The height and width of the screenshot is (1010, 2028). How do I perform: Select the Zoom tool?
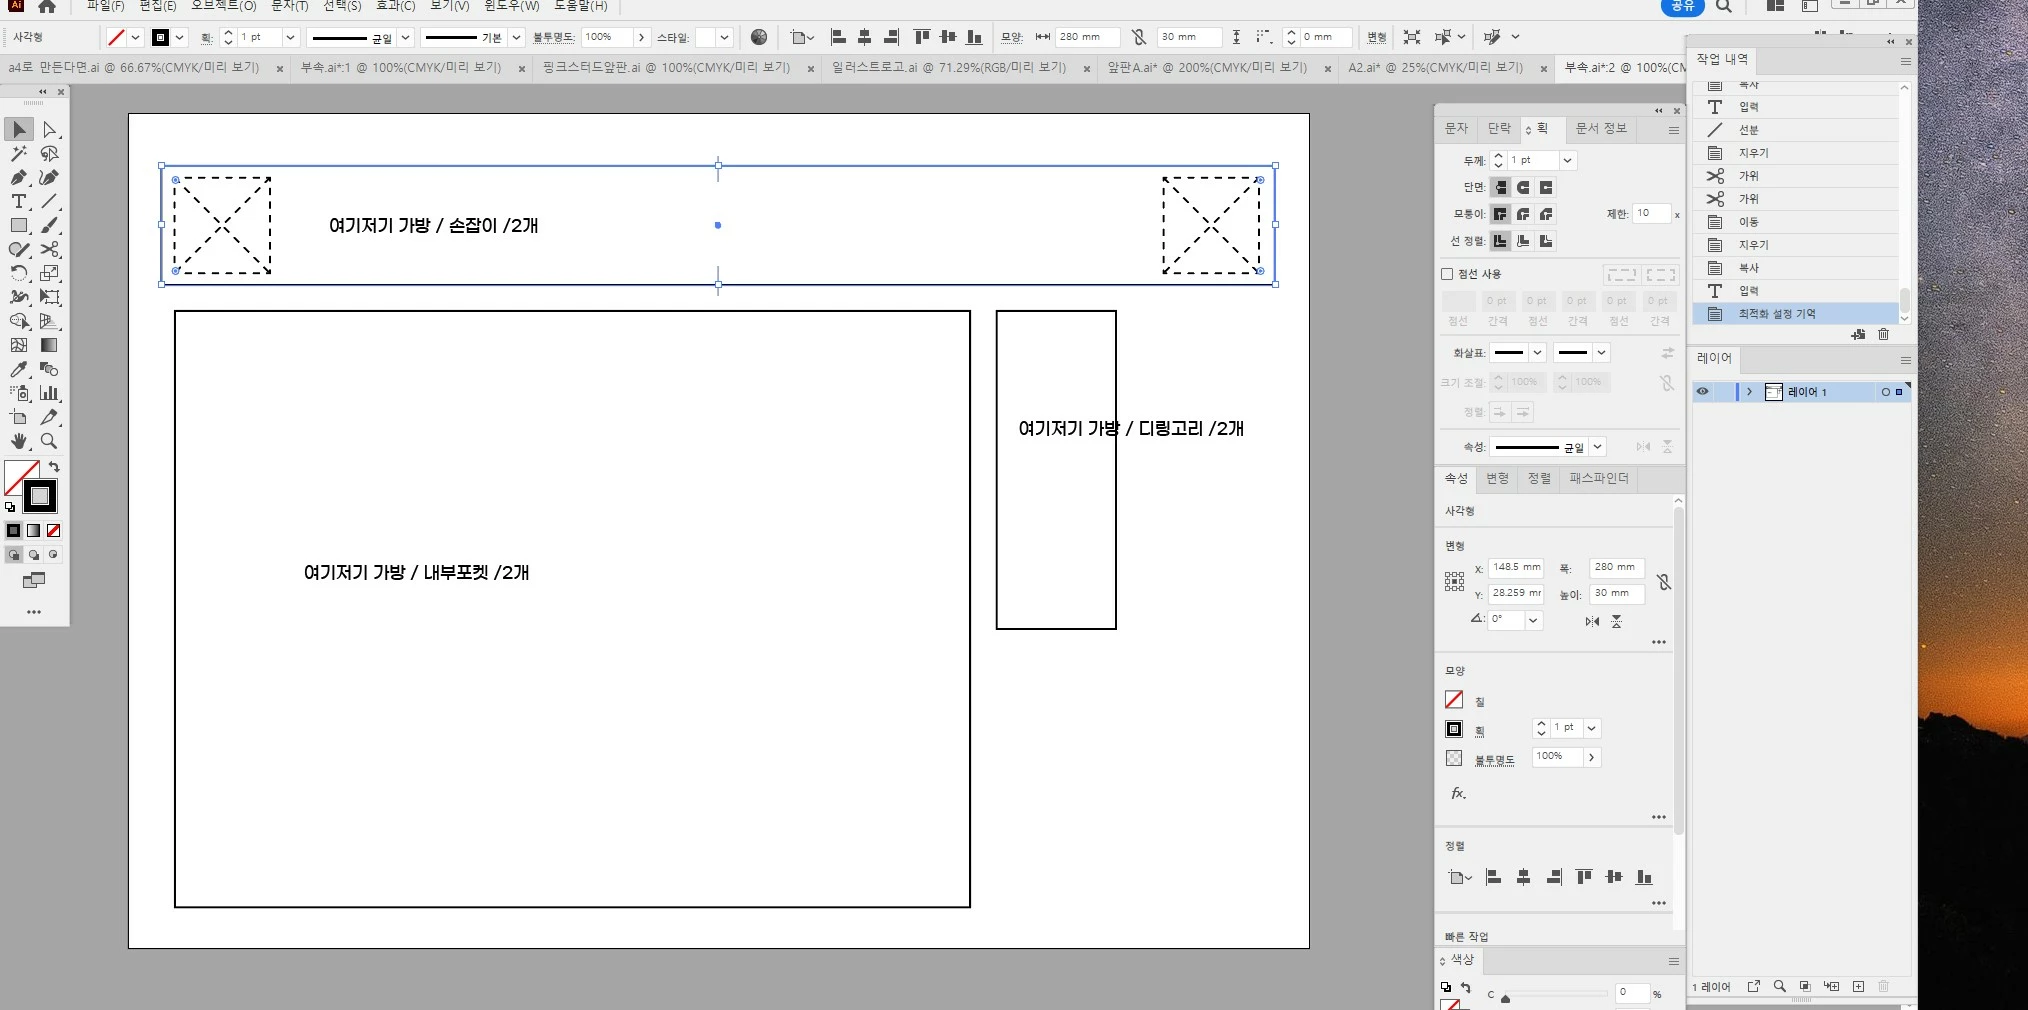49,442
